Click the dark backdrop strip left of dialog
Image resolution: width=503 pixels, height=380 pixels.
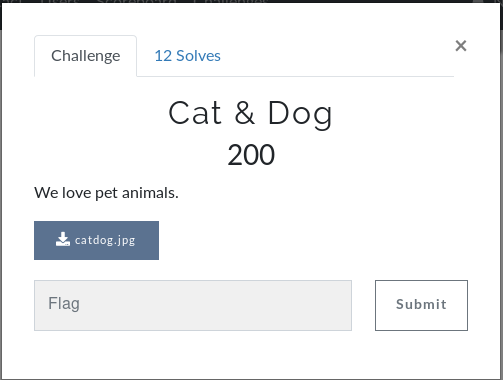(1, 200)
